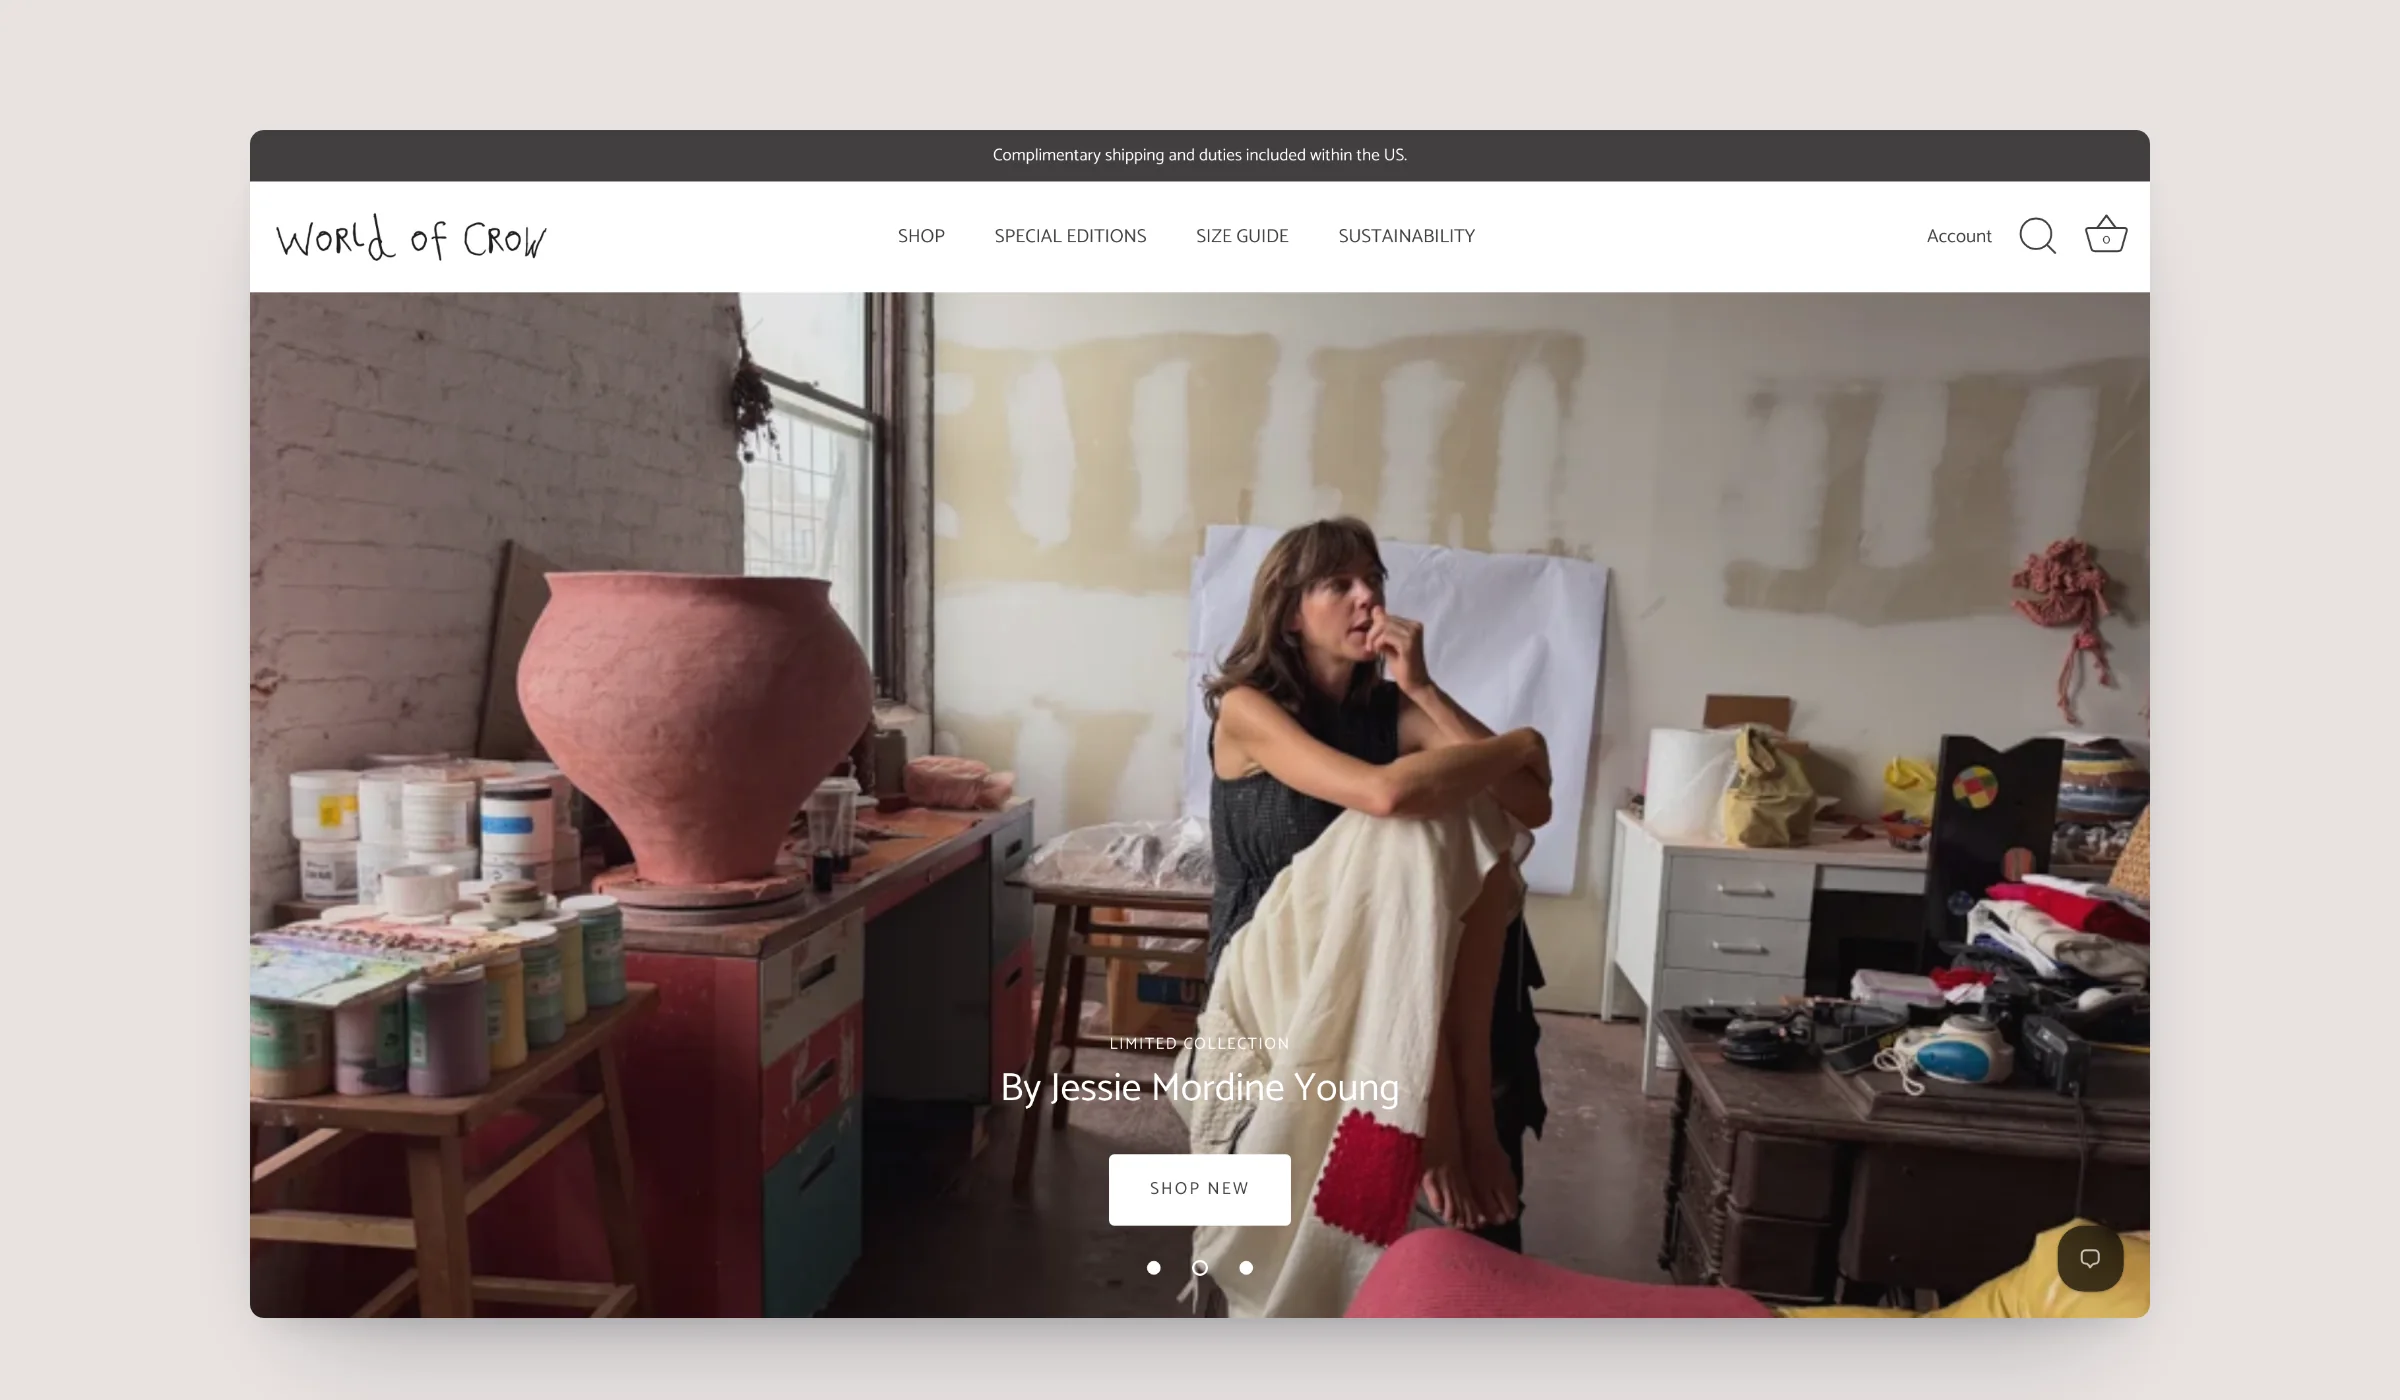Viewport: 2400px width, 1400px height.
Task: Open the SHOP menu
Action: 921,236
